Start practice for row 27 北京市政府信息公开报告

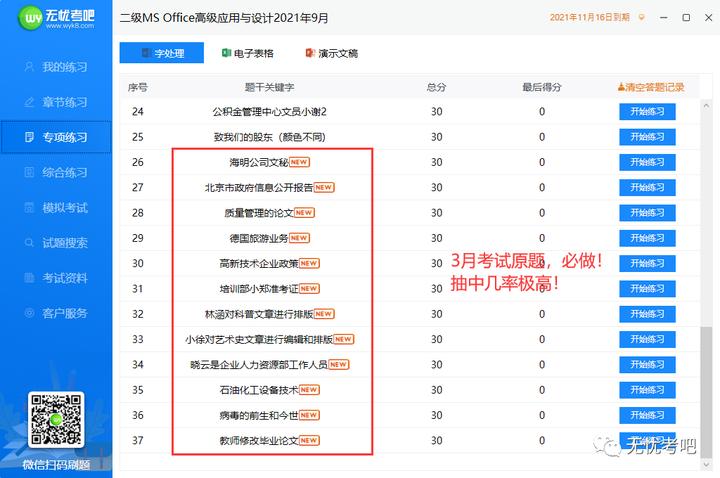(647, 187)
